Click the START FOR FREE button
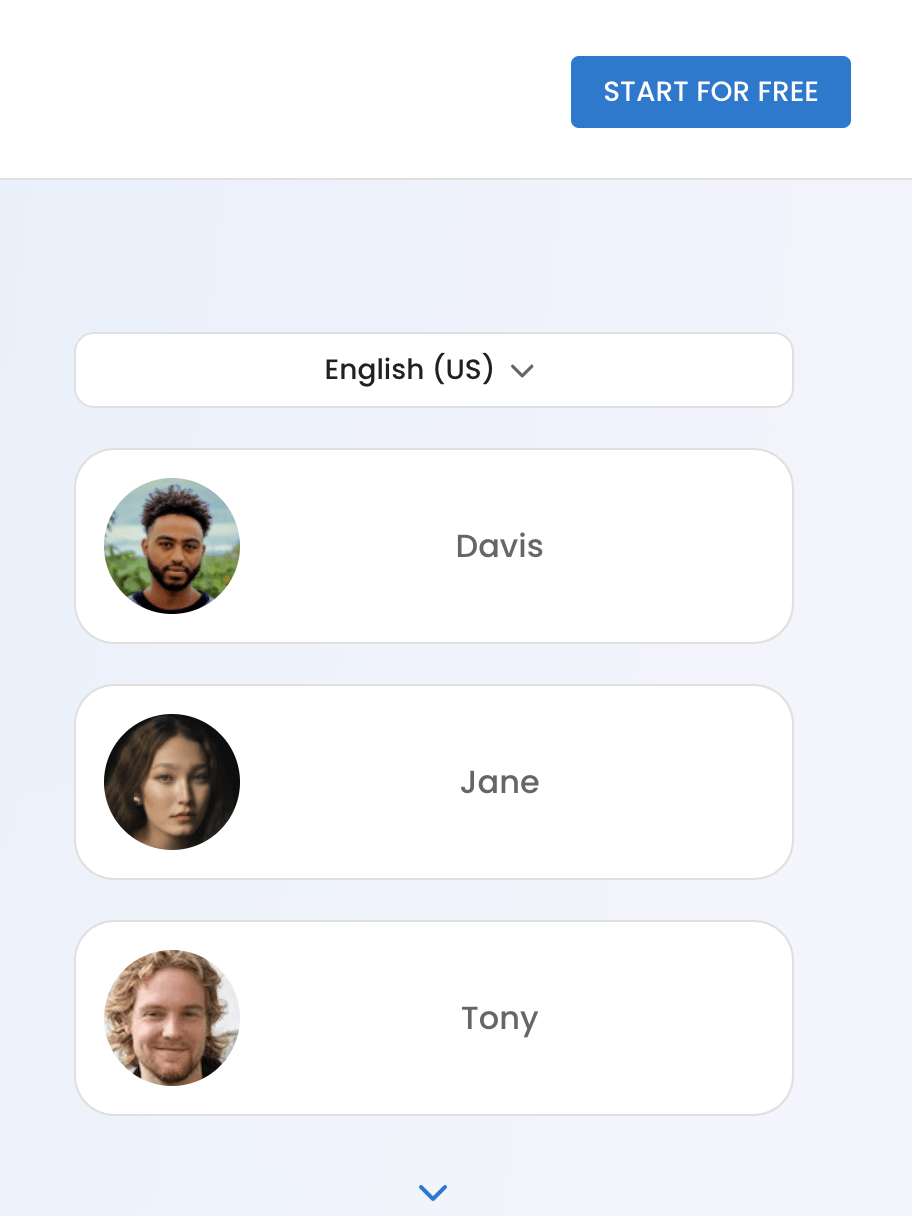912x1216 pixels. tap(710, 92)
